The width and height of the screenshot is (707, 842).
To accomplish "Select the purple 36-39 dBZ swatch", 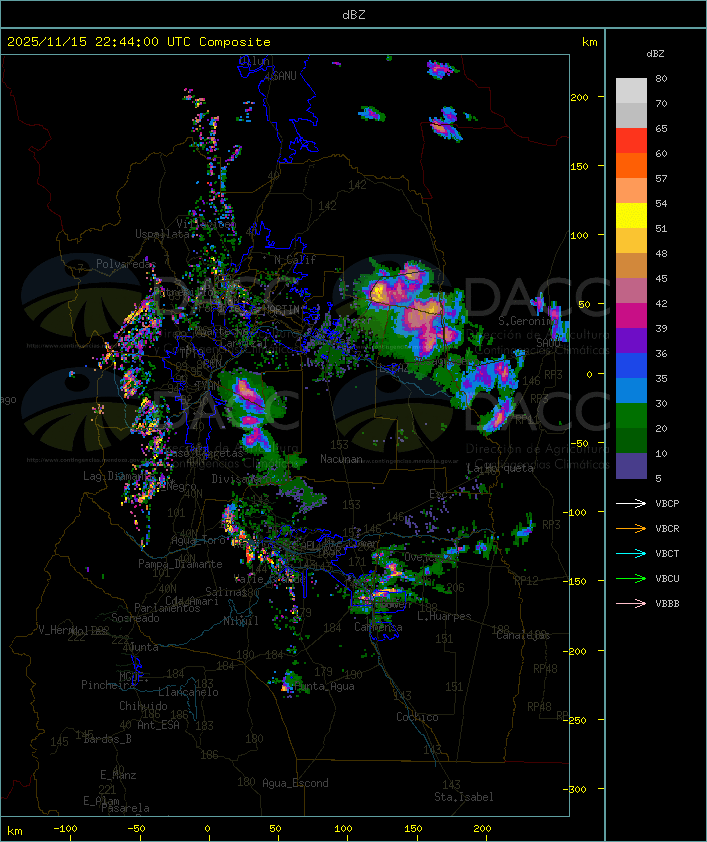I will point(631,340).
